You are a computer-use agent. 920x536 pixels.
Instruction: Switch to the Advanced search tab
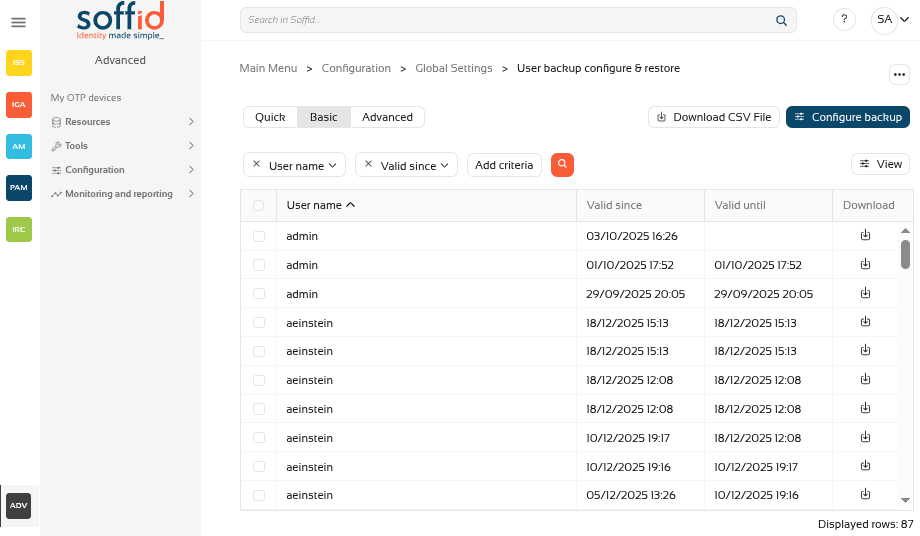tap(387, 117)
